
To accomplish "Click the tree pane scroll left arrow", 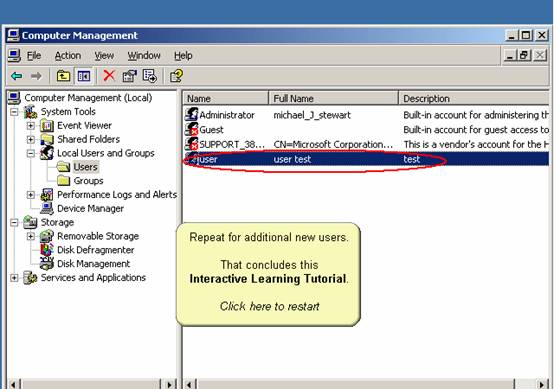I will [12, 384].
